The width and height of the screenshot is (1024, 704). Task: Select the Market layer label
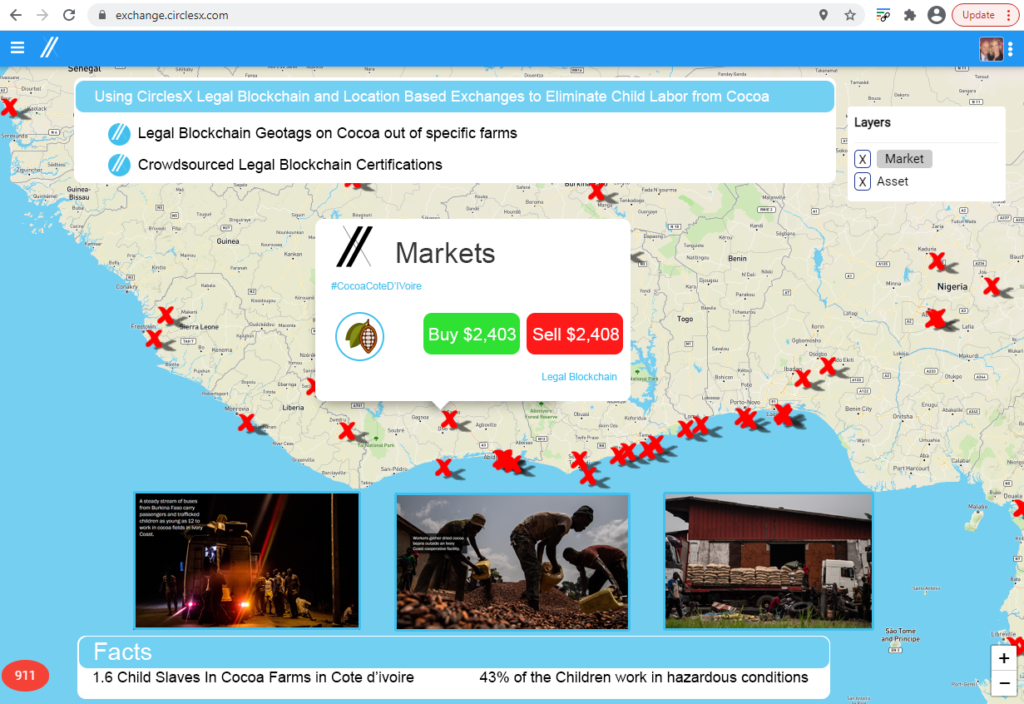click(904, 159)
